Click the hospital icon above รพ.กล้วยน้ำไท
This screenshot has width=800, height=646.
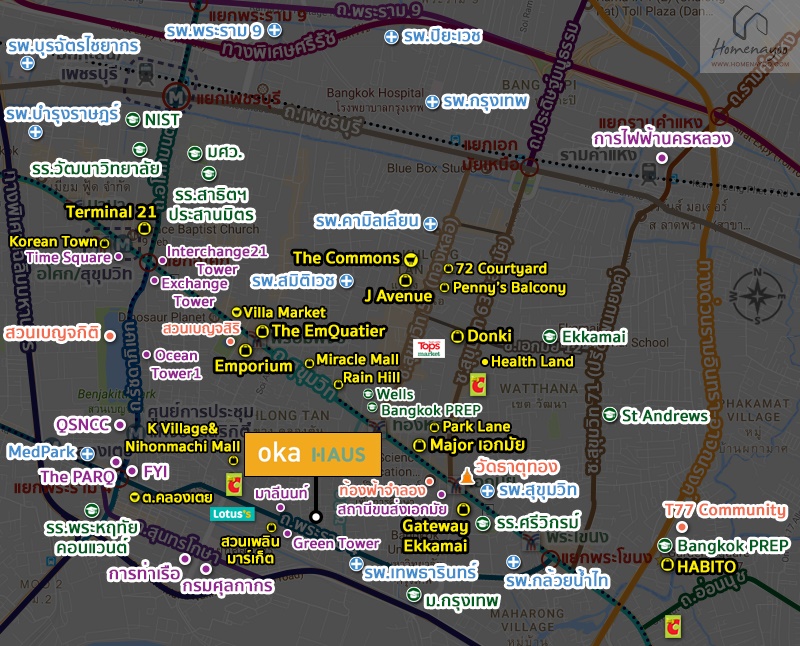[513, 562]
